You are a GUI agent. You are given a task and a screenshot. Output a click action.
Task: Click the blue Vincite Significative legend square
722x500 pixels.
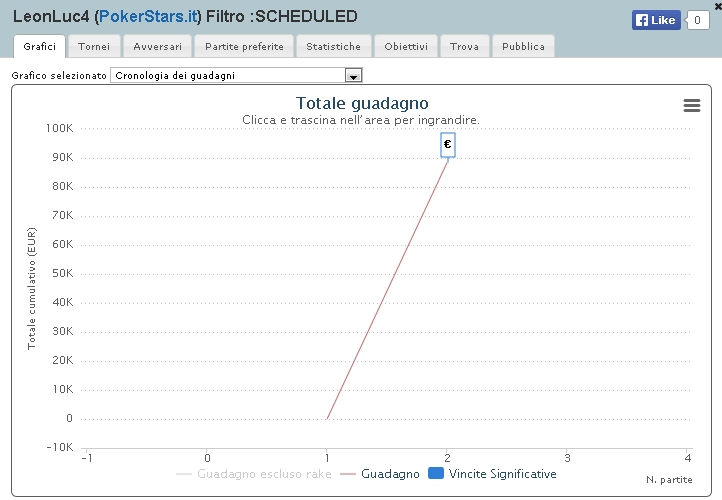click(x=436, y=473)
